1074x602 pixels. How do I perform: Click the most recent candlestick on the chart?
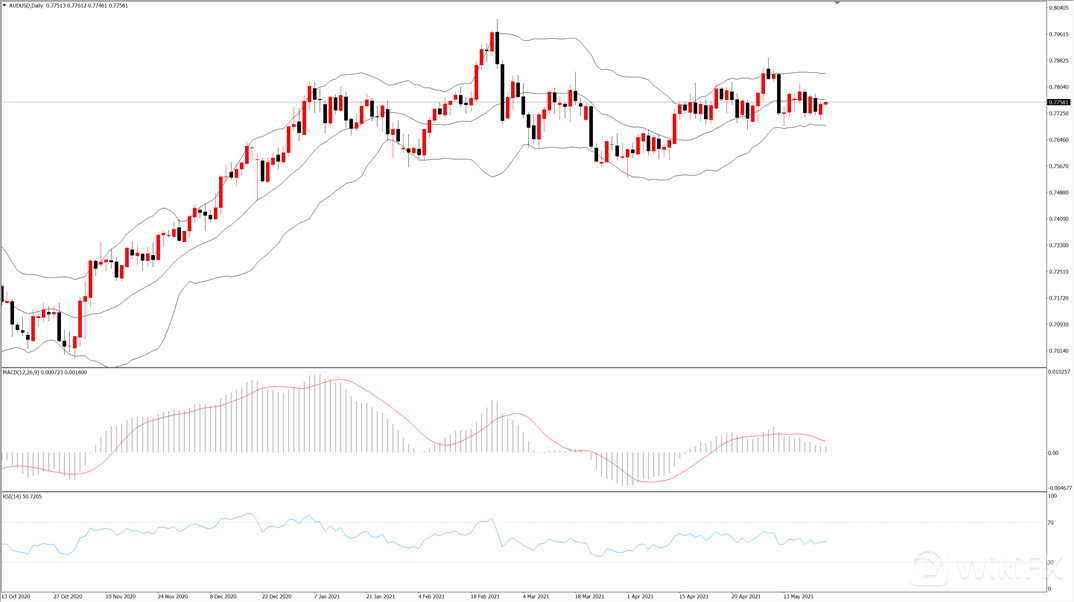(826, 103)
